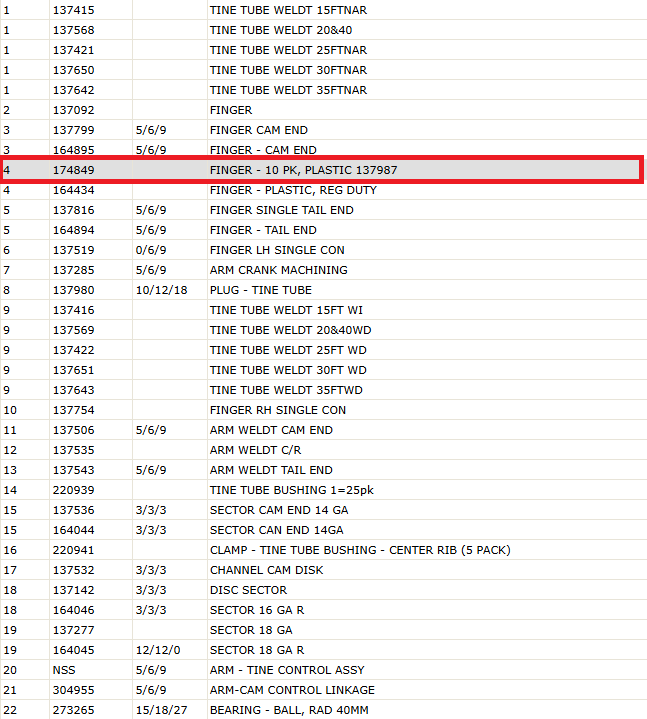
Task: Select the ARM CRANK MACHINING row
Action: click(323, 270)
